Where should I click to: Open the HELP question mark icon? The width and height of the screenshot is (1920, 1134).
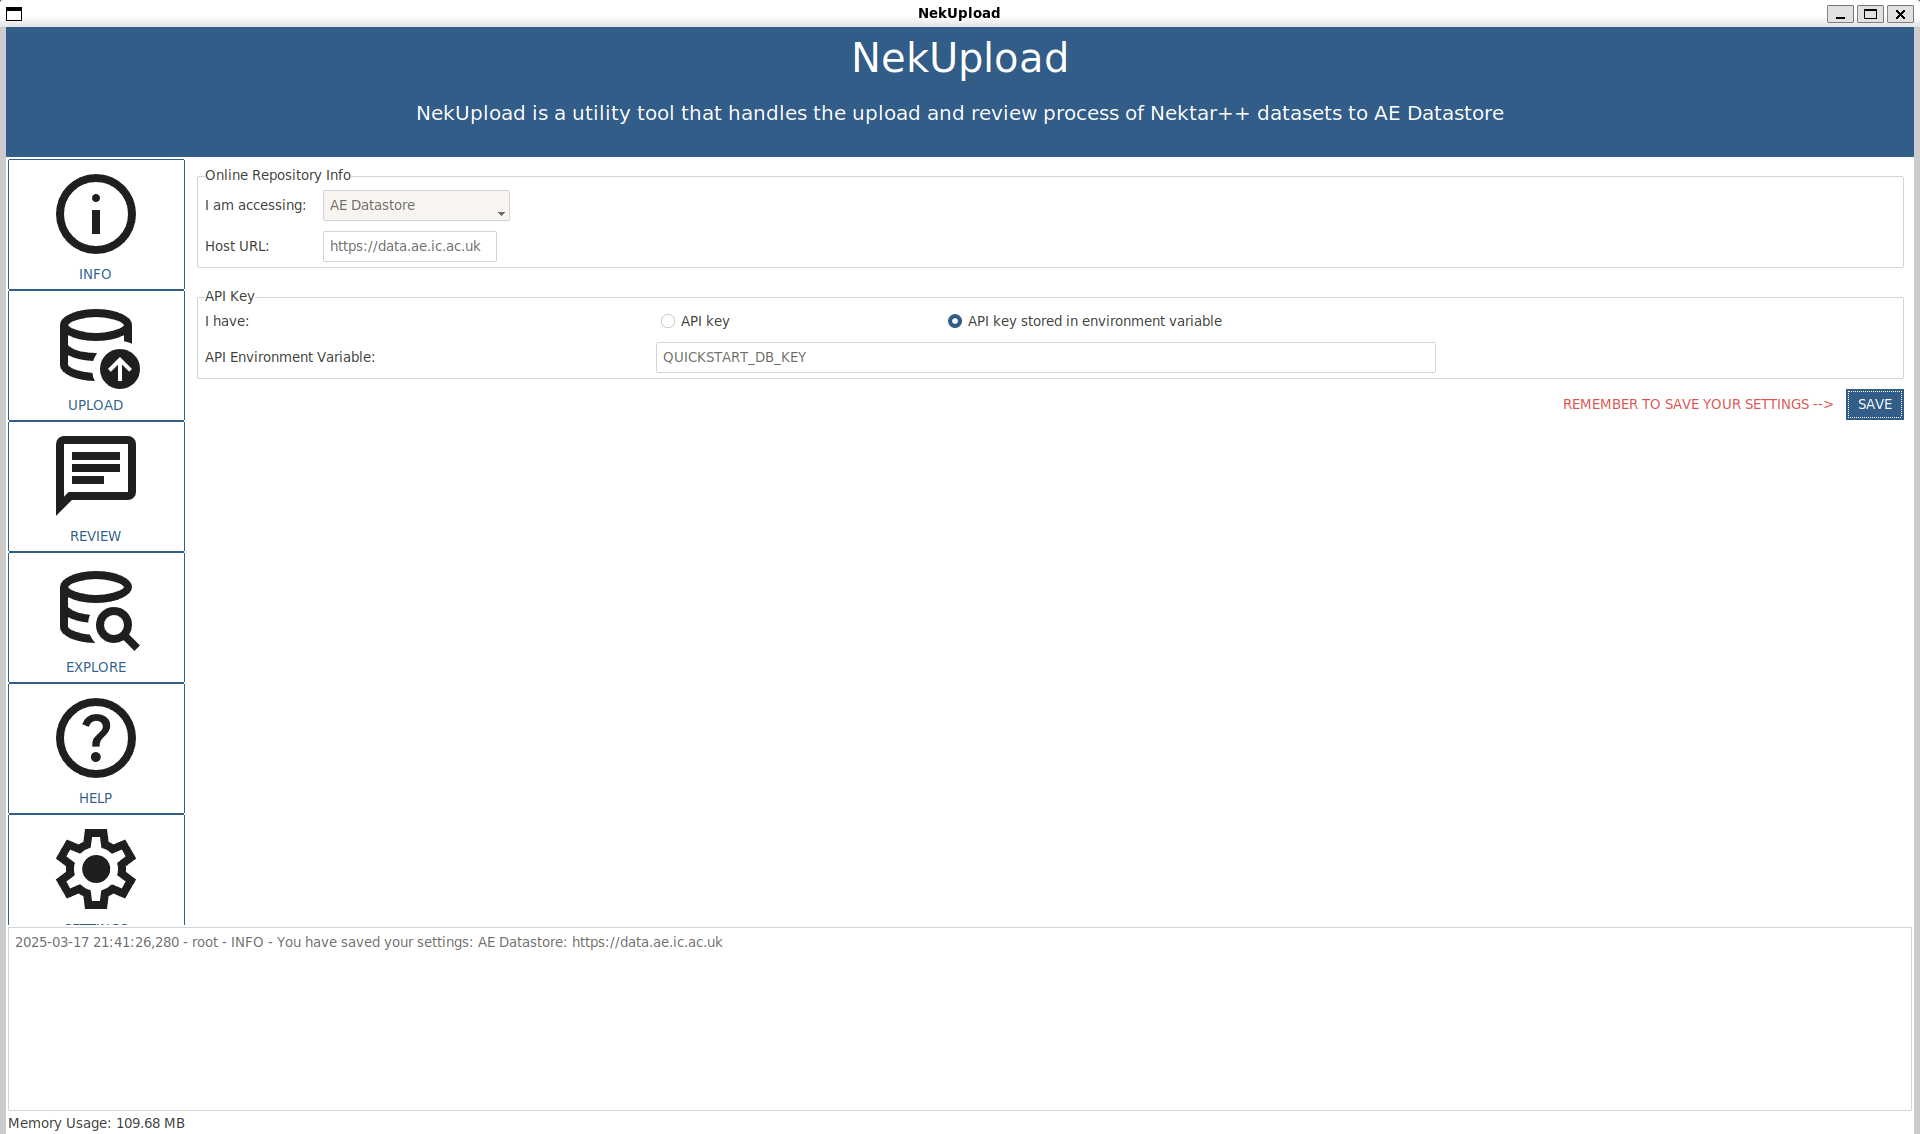[96, 738]
